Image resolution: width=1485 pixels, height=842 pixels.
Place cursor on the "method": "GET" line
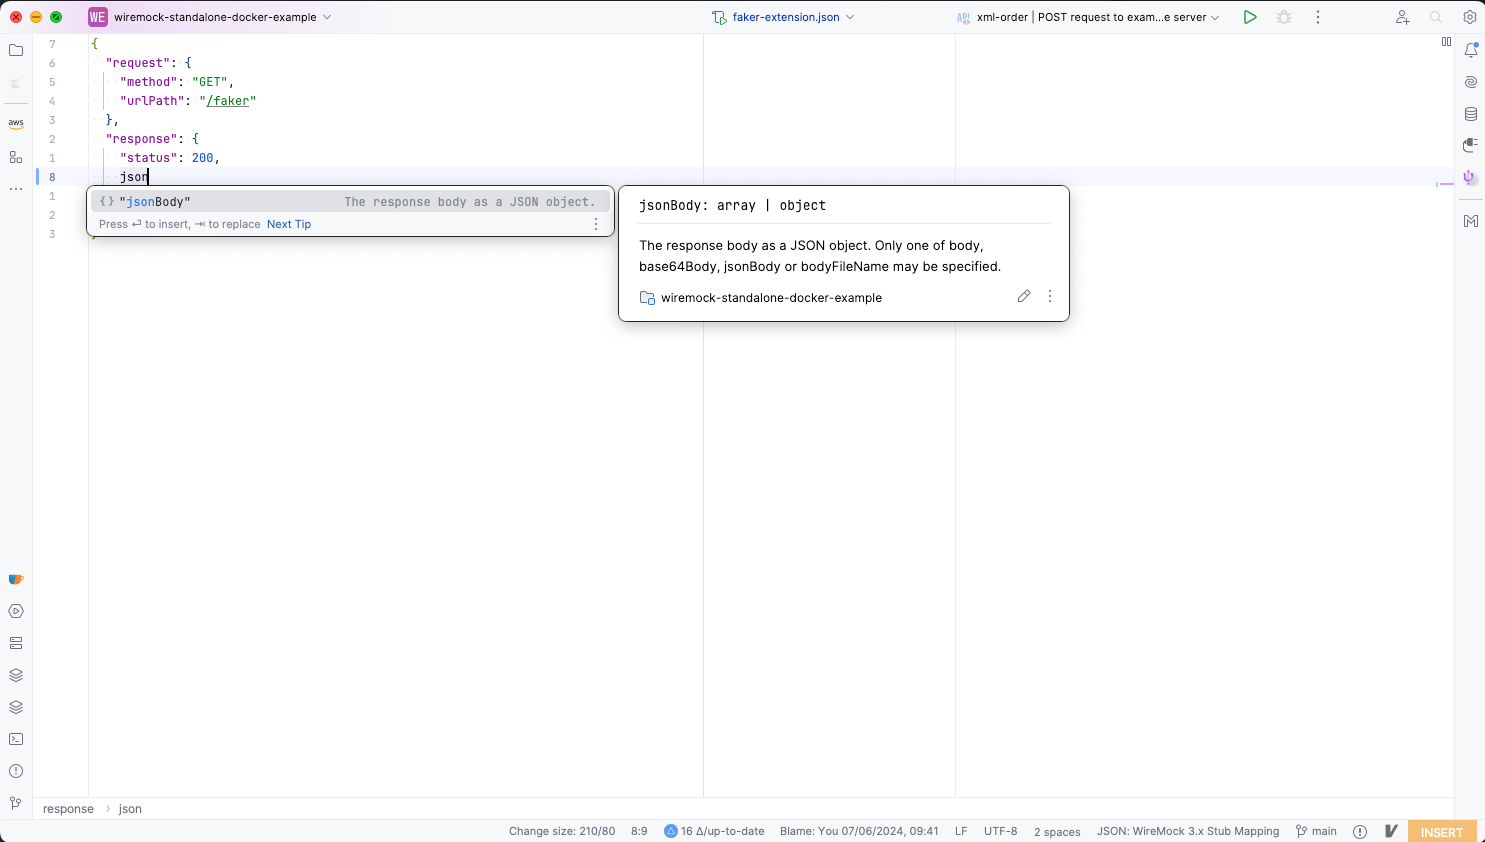(x=177, y=82)
